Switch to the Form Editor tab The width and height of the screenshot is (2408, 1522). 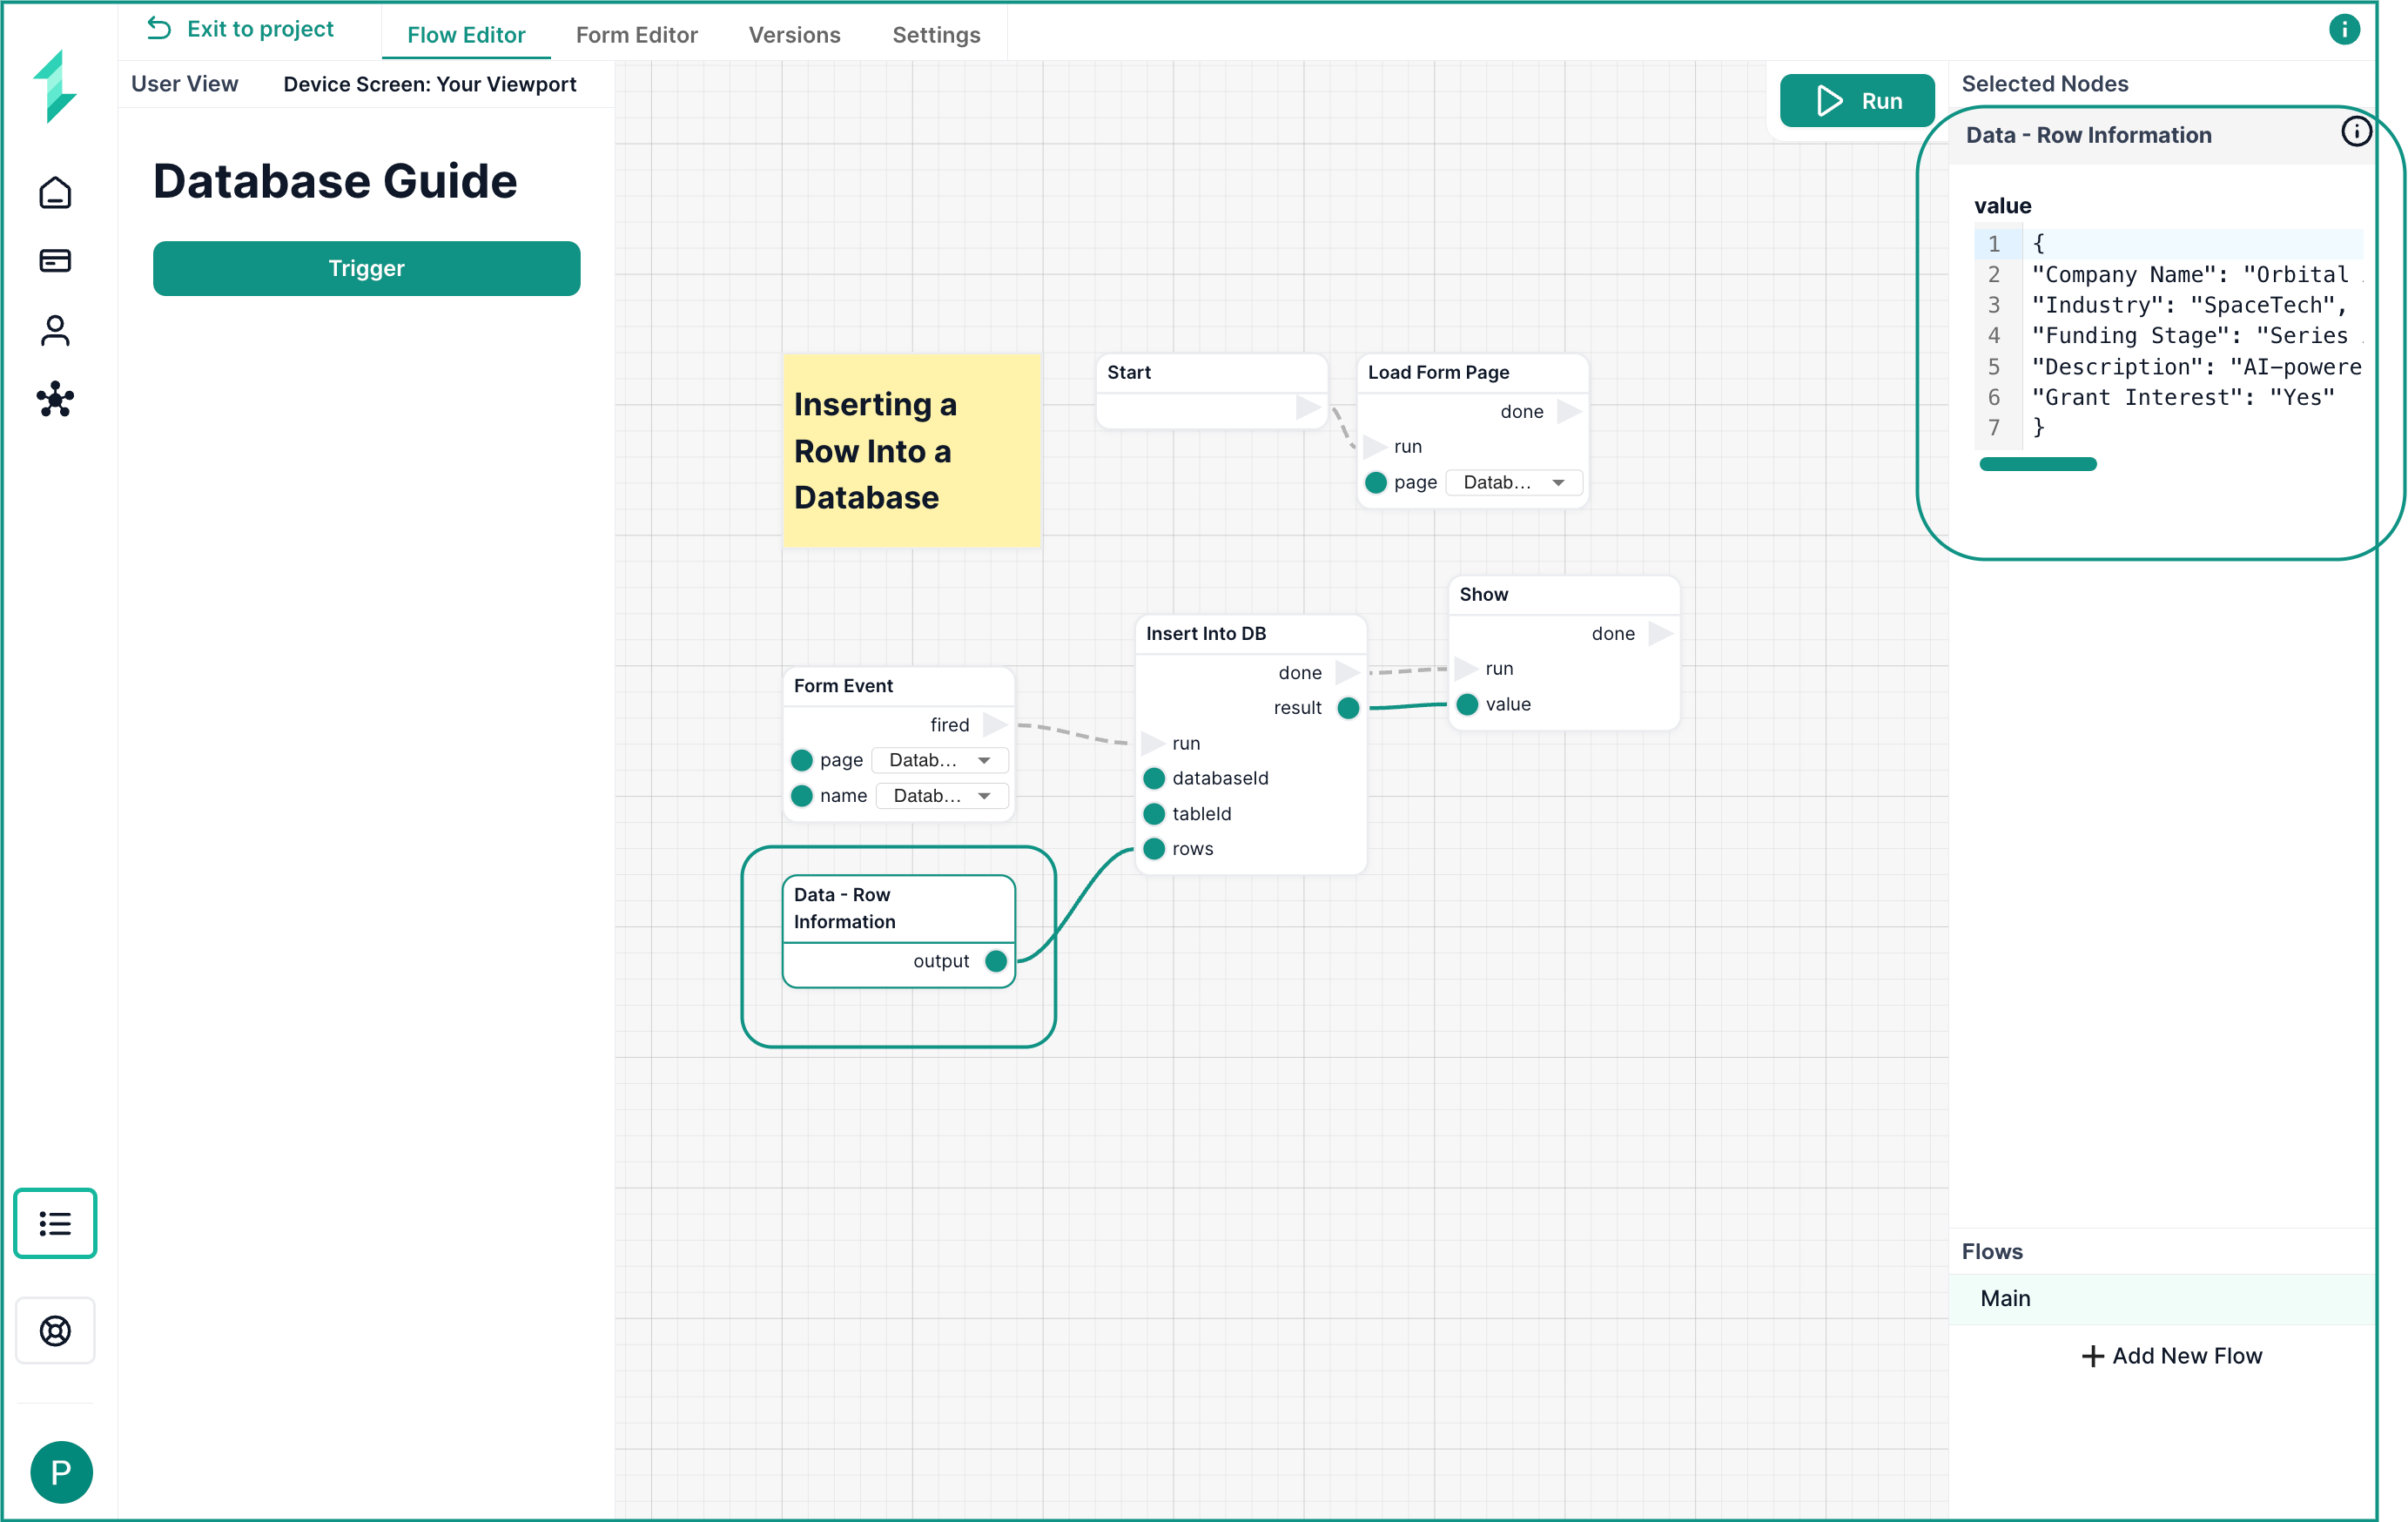click(x=636, y=35)
